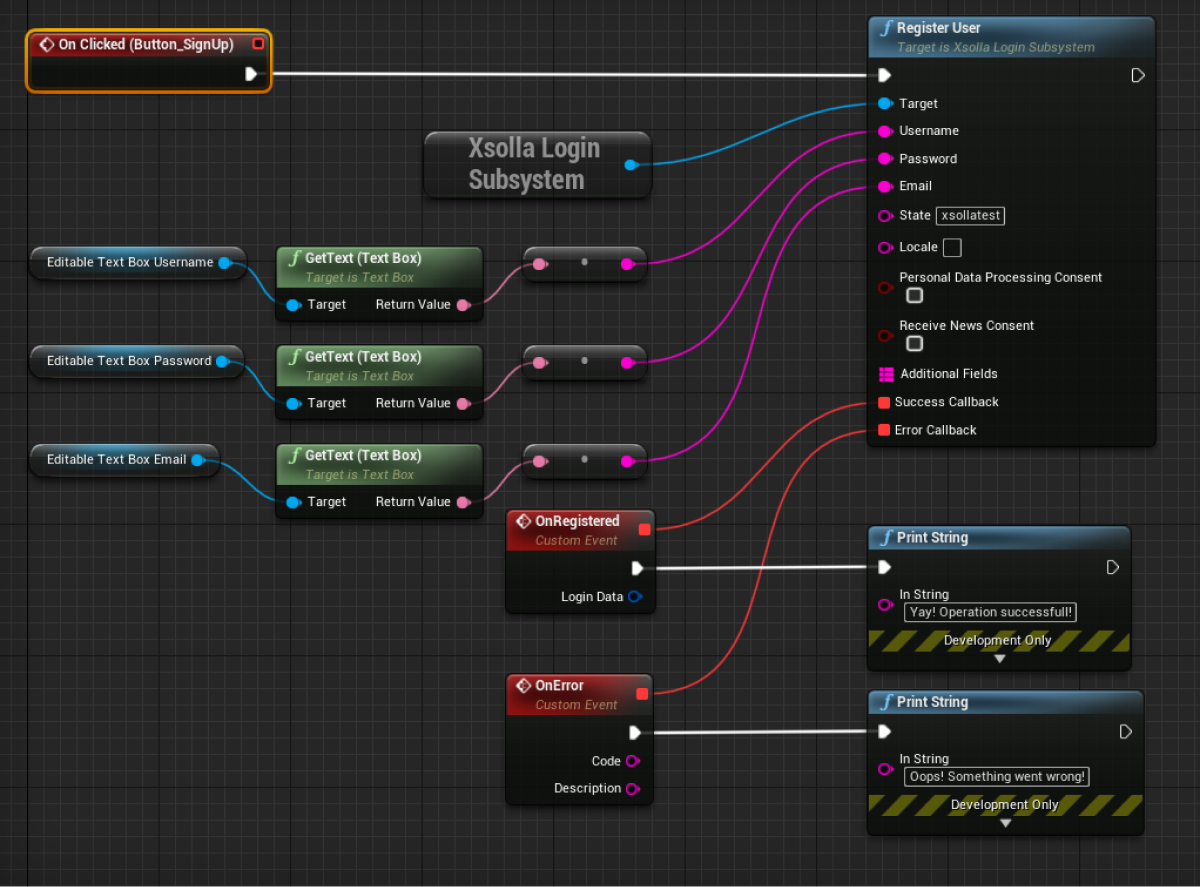The width and height of the screenshot is (1200, 887).
Task: Select the Register User node title
Action: [x=938, y=29]
